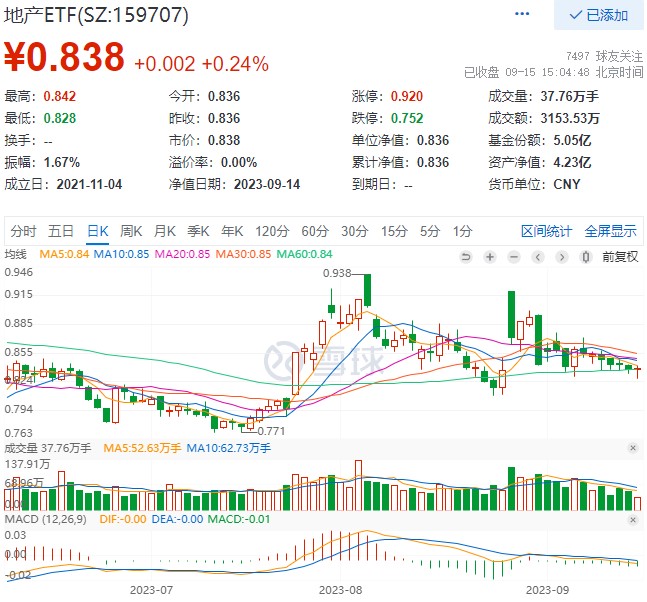This screenshot has width=647, height=602.
Task: Click 全屏显示 fullscreen link
Action: 610,231
